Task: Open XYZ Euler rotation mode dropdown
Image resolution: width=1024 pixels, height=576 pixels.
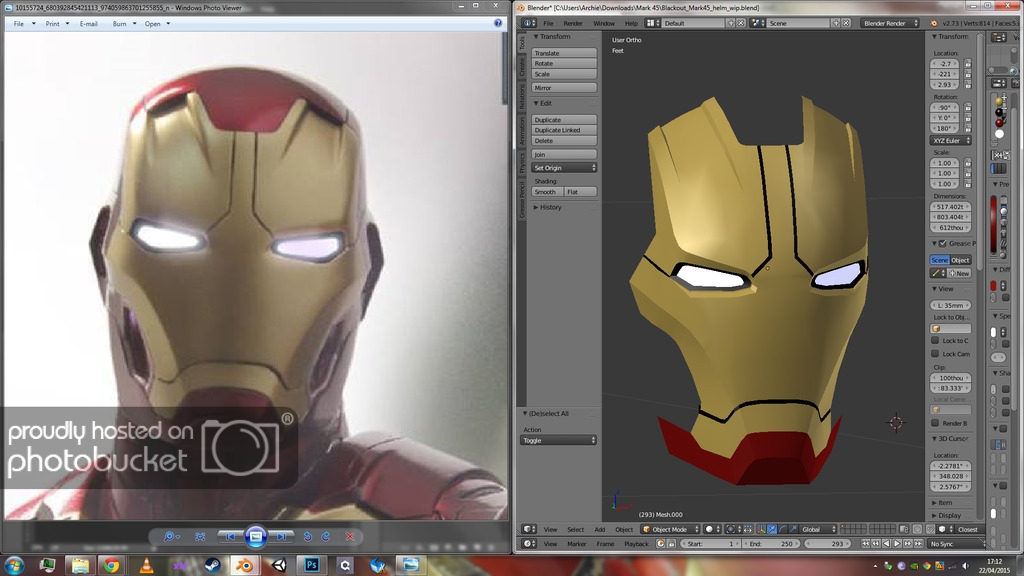Action: pyautogui.click(x=950, y=140)
